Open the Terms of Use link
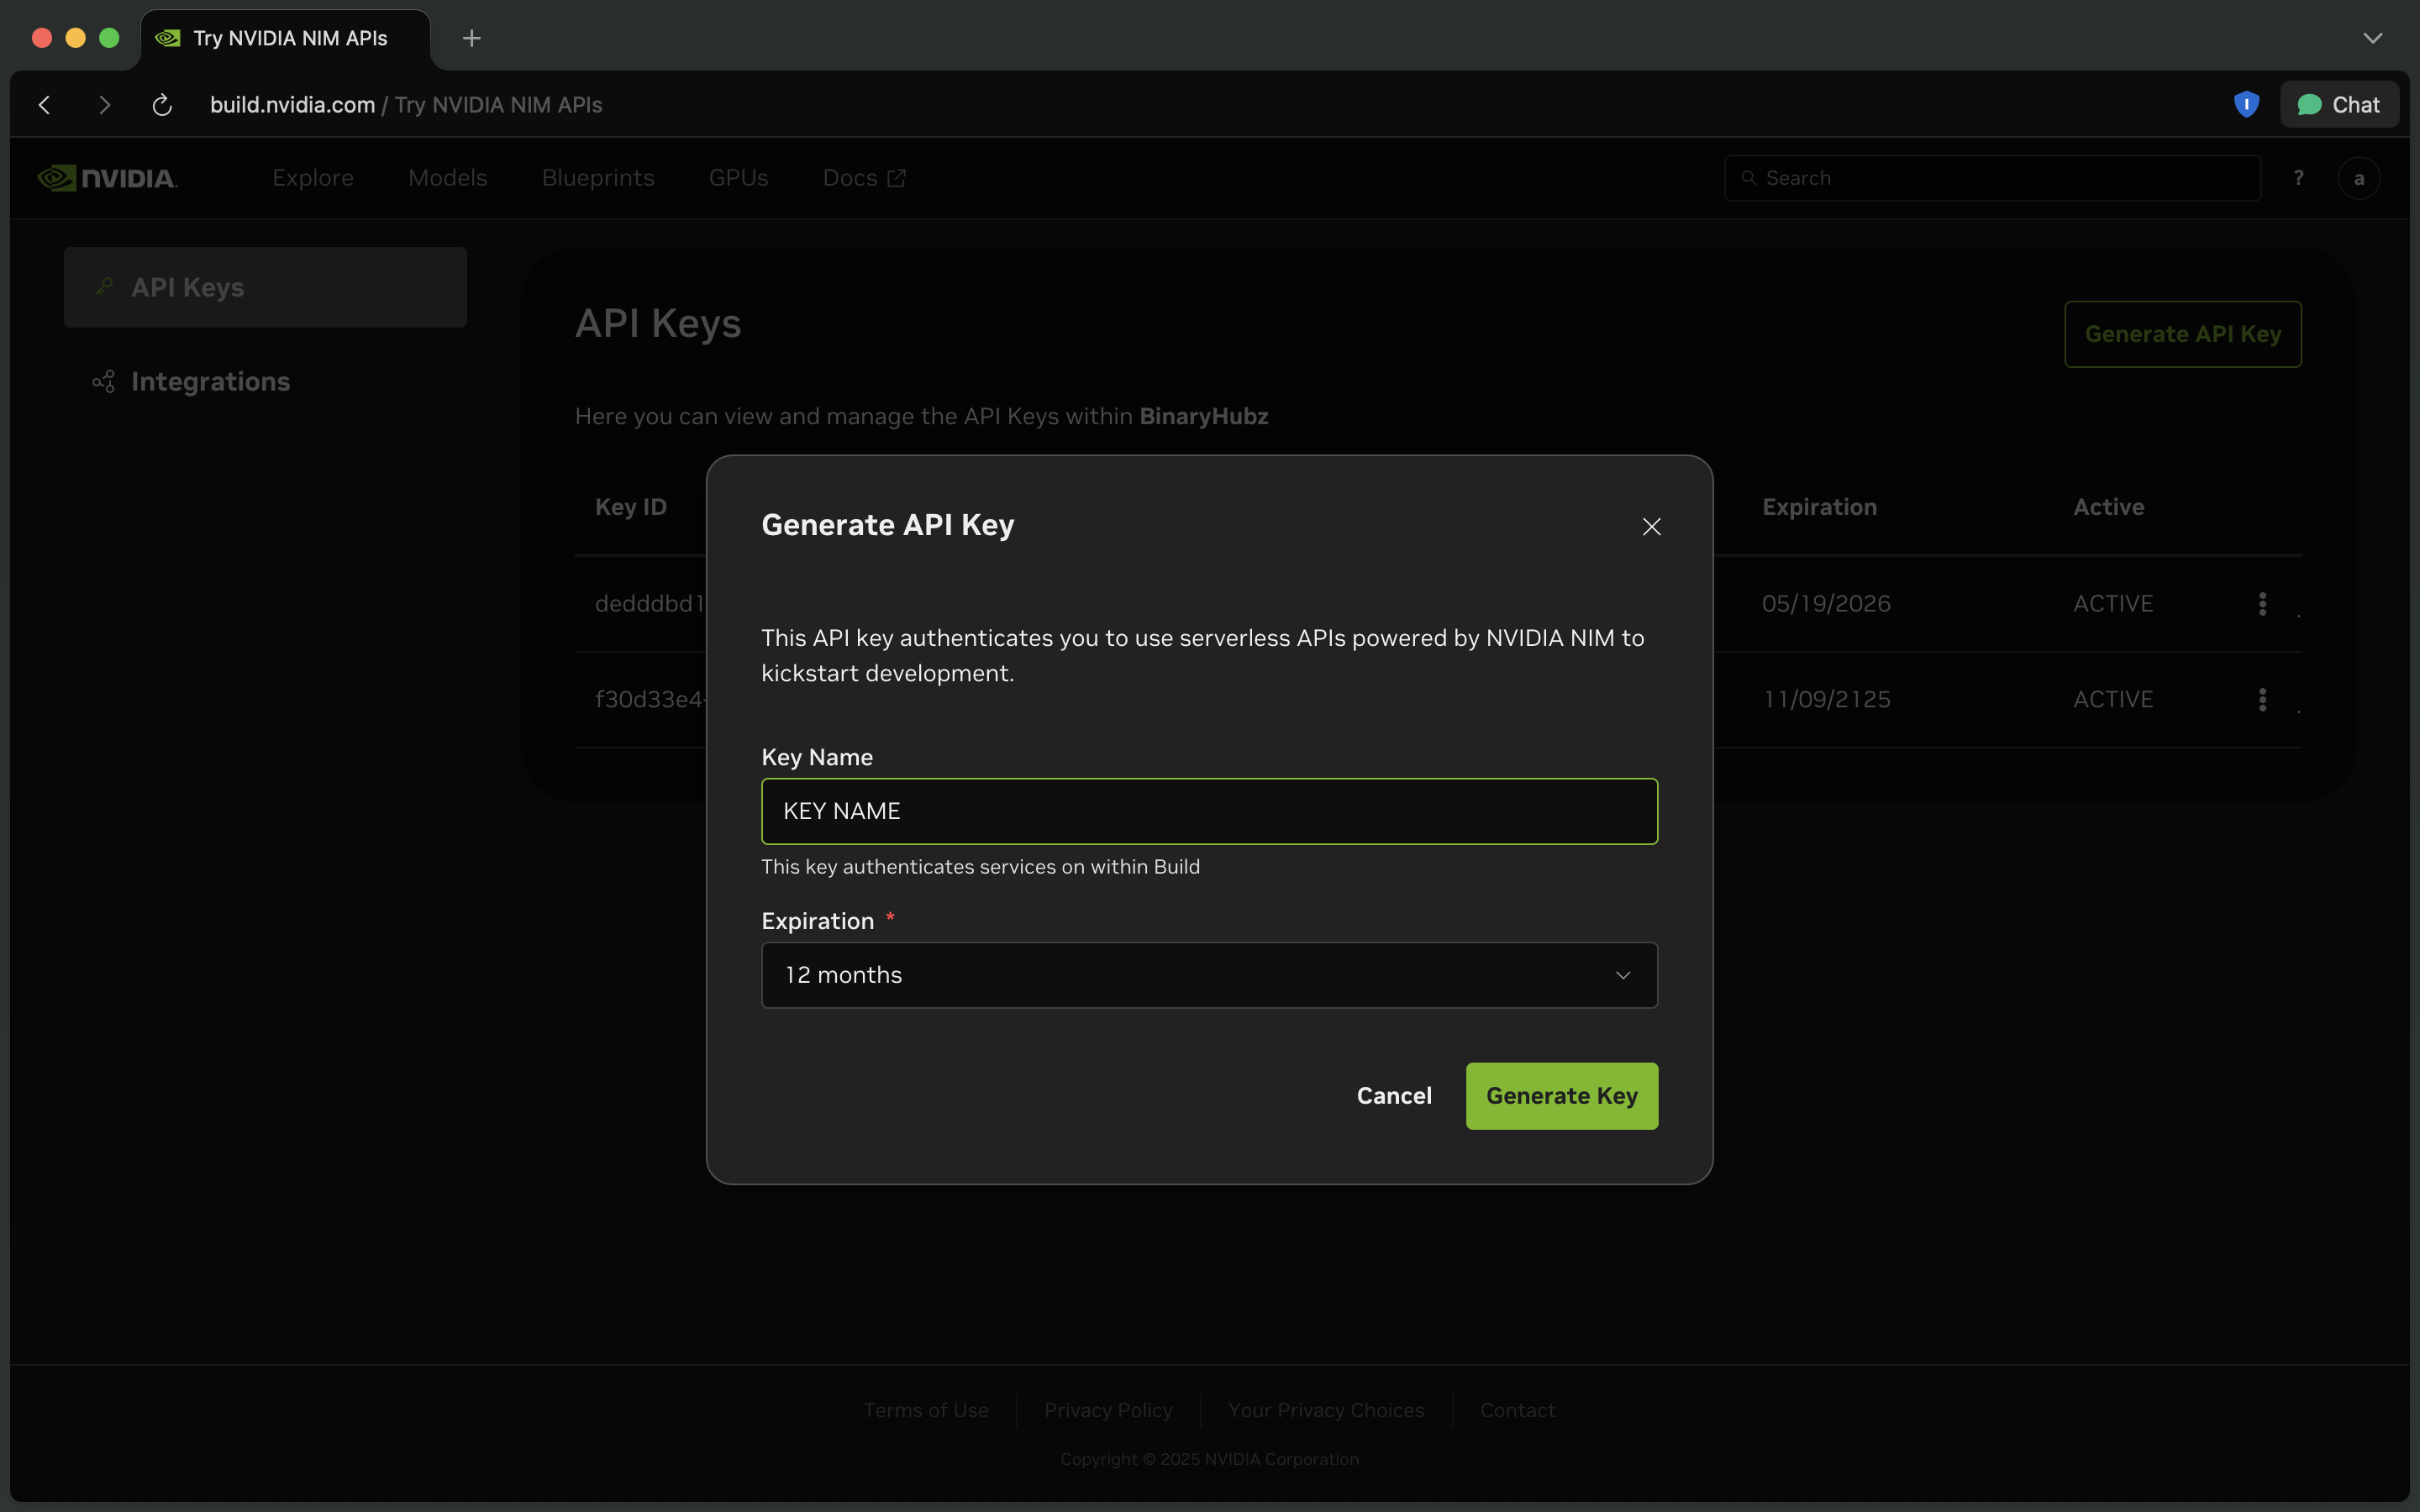The height and width of the screenshot is (1512, 2420). (x=925, y=1410)
